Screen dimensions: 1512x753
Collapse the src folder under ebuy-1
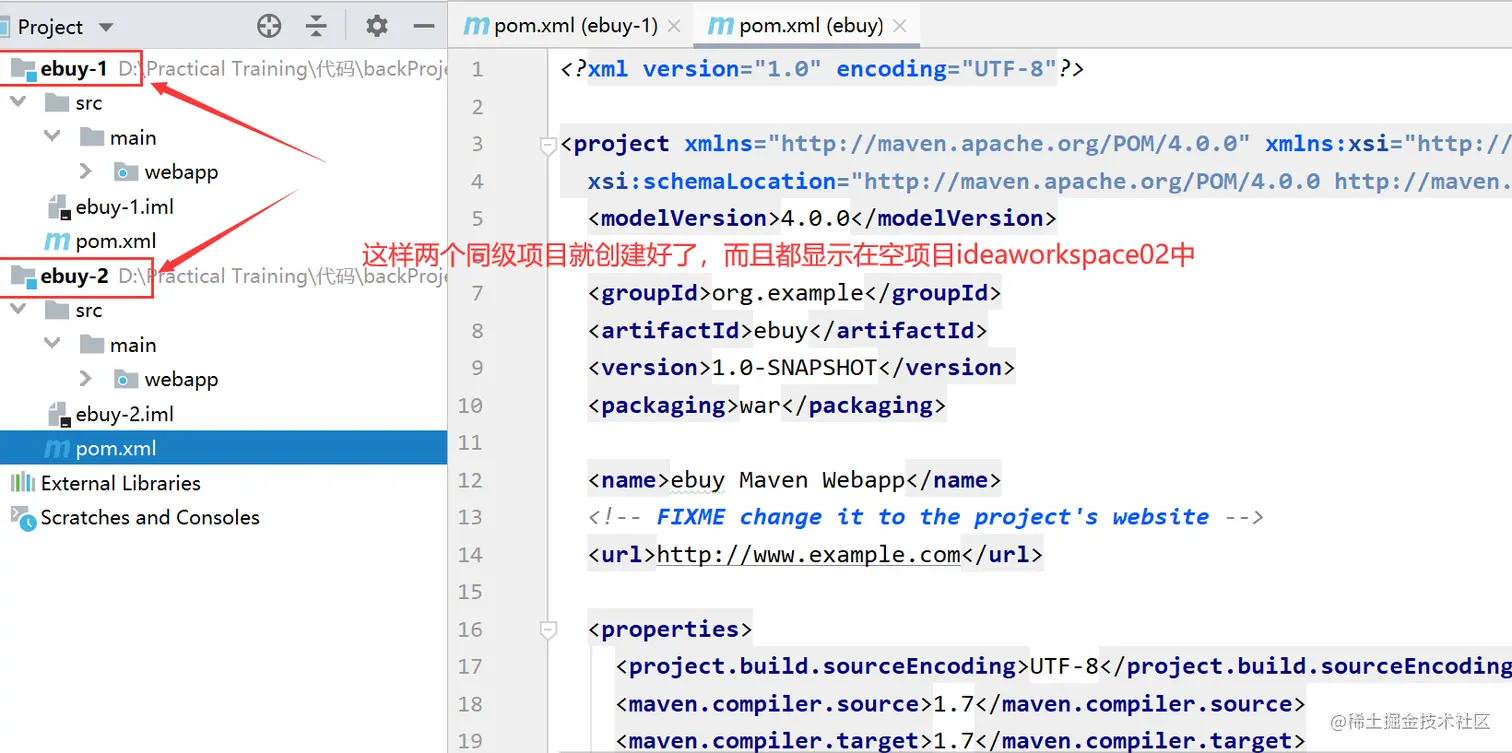(x=17, y=103)
